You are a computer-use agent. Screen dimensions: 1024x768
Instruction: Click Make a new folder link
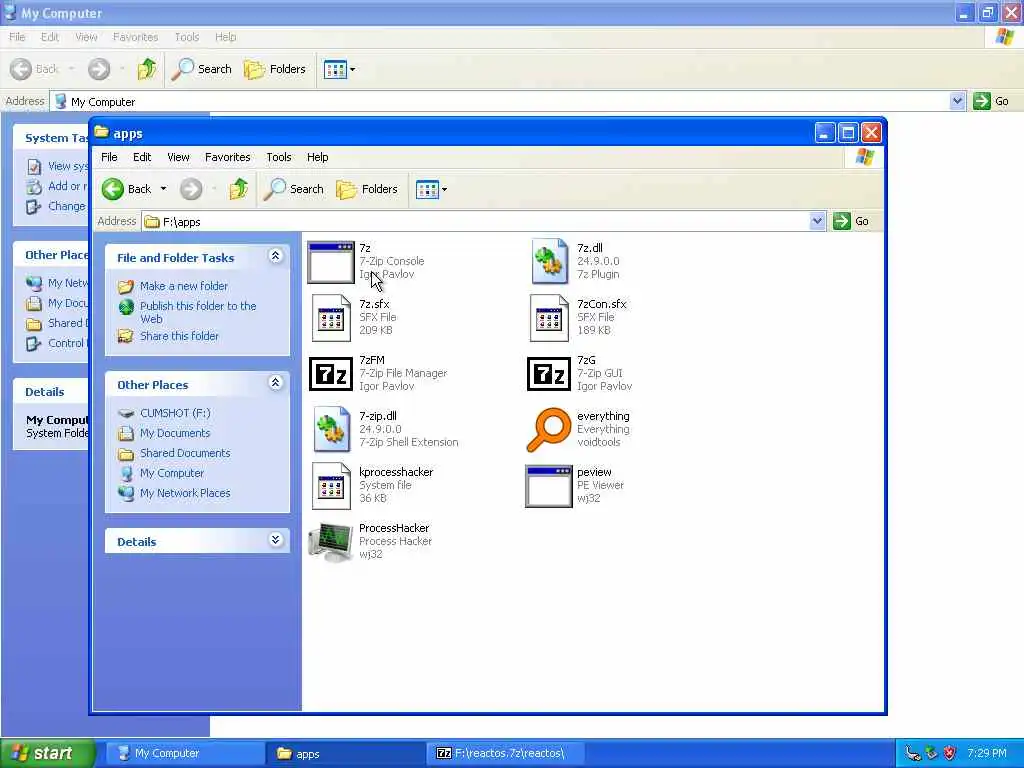coord(184,286)
